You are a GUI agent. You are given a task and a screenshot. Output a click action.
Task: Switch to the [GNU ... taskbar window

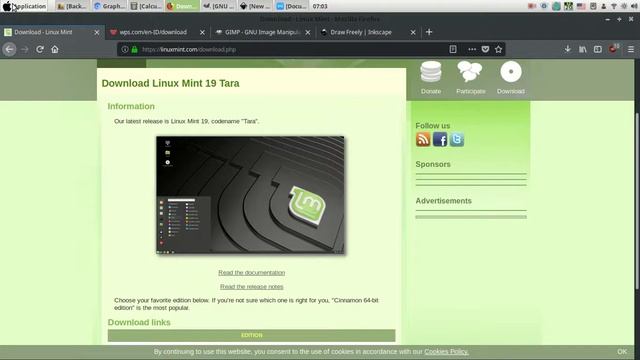point(219,6)
